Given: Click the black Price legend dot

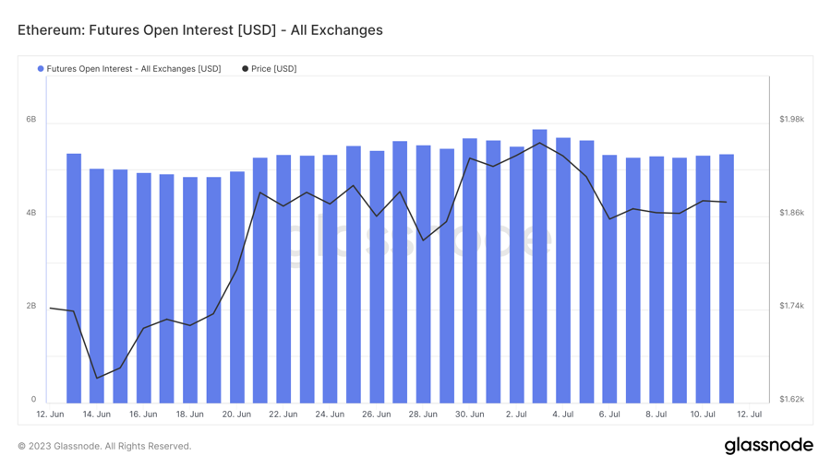Looking at the screenshot, I should [x=246, y=69].
